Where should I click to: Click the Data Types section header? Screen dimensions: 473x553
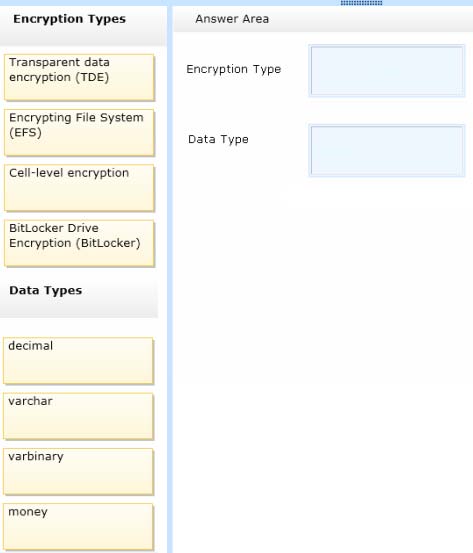click(x=46, y=291)
